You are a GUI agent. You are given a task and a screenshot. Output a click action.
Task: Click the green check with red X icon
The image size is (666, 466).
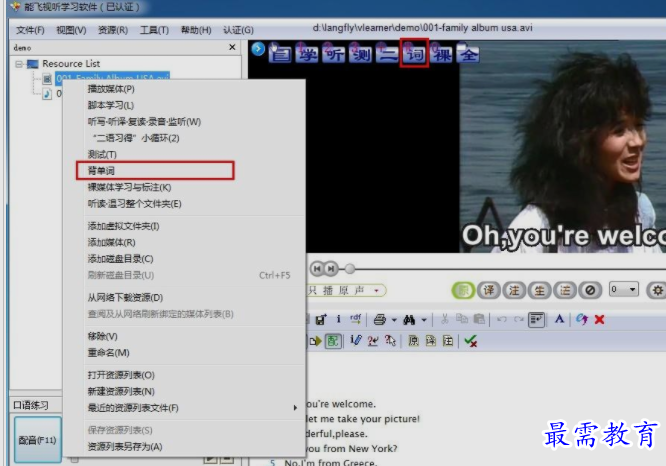pos(471,341)
